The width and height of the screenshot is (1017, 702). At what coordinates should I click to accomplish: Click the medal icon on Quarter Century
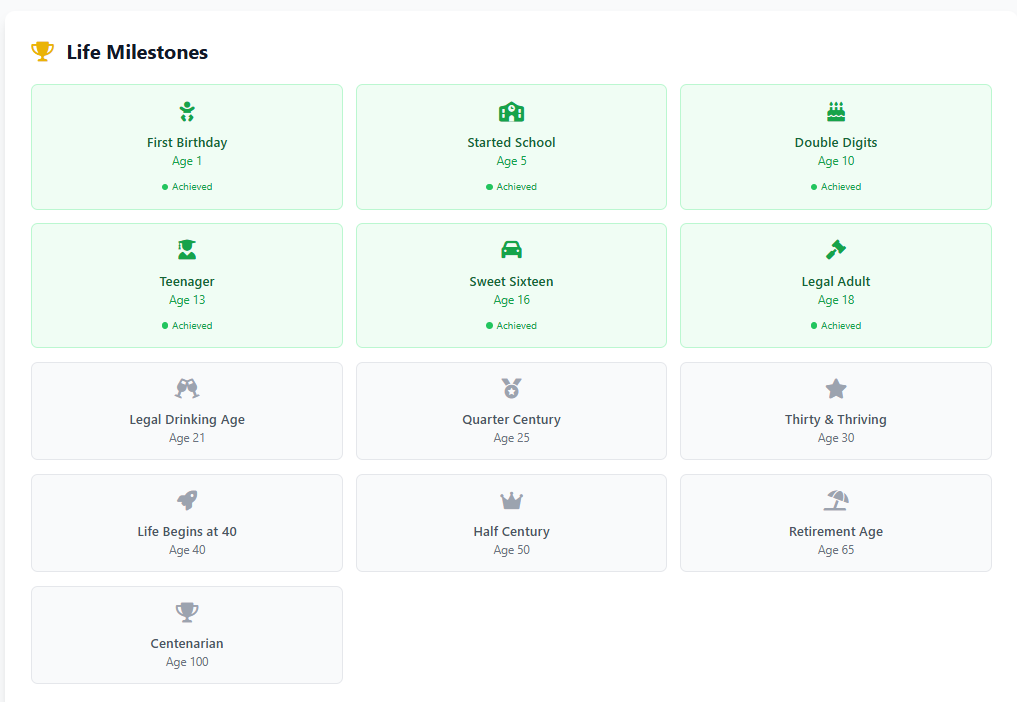coord(511,389)
